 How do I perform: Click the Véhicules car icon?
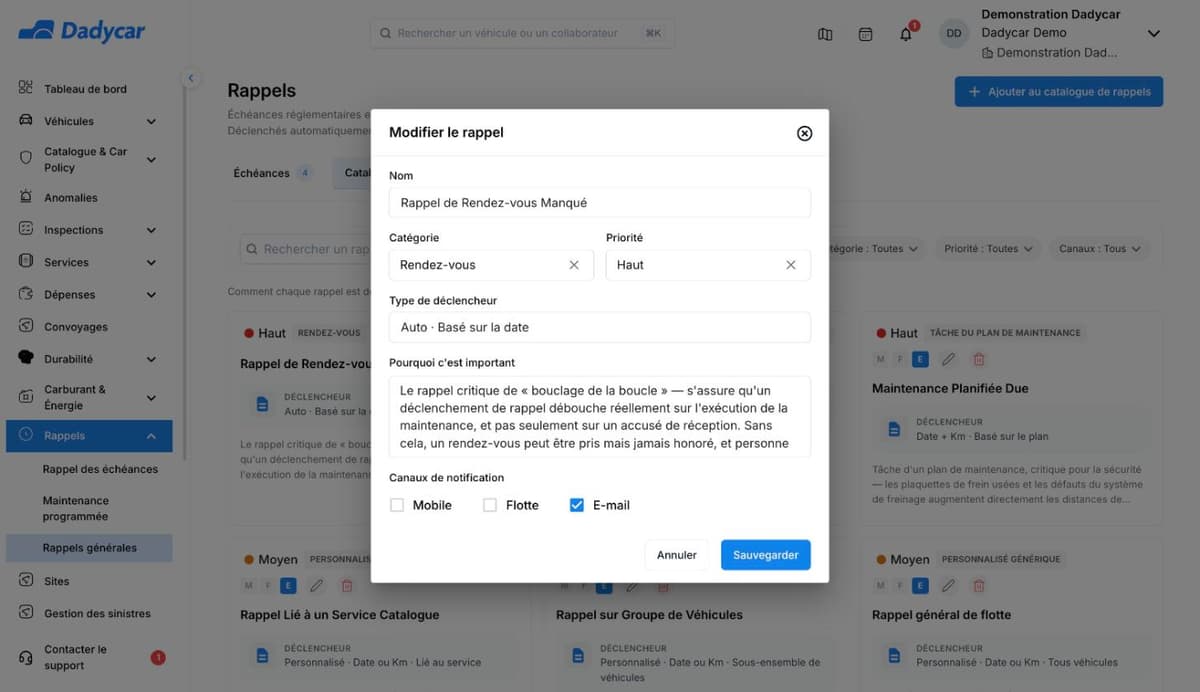pos(26,121)
